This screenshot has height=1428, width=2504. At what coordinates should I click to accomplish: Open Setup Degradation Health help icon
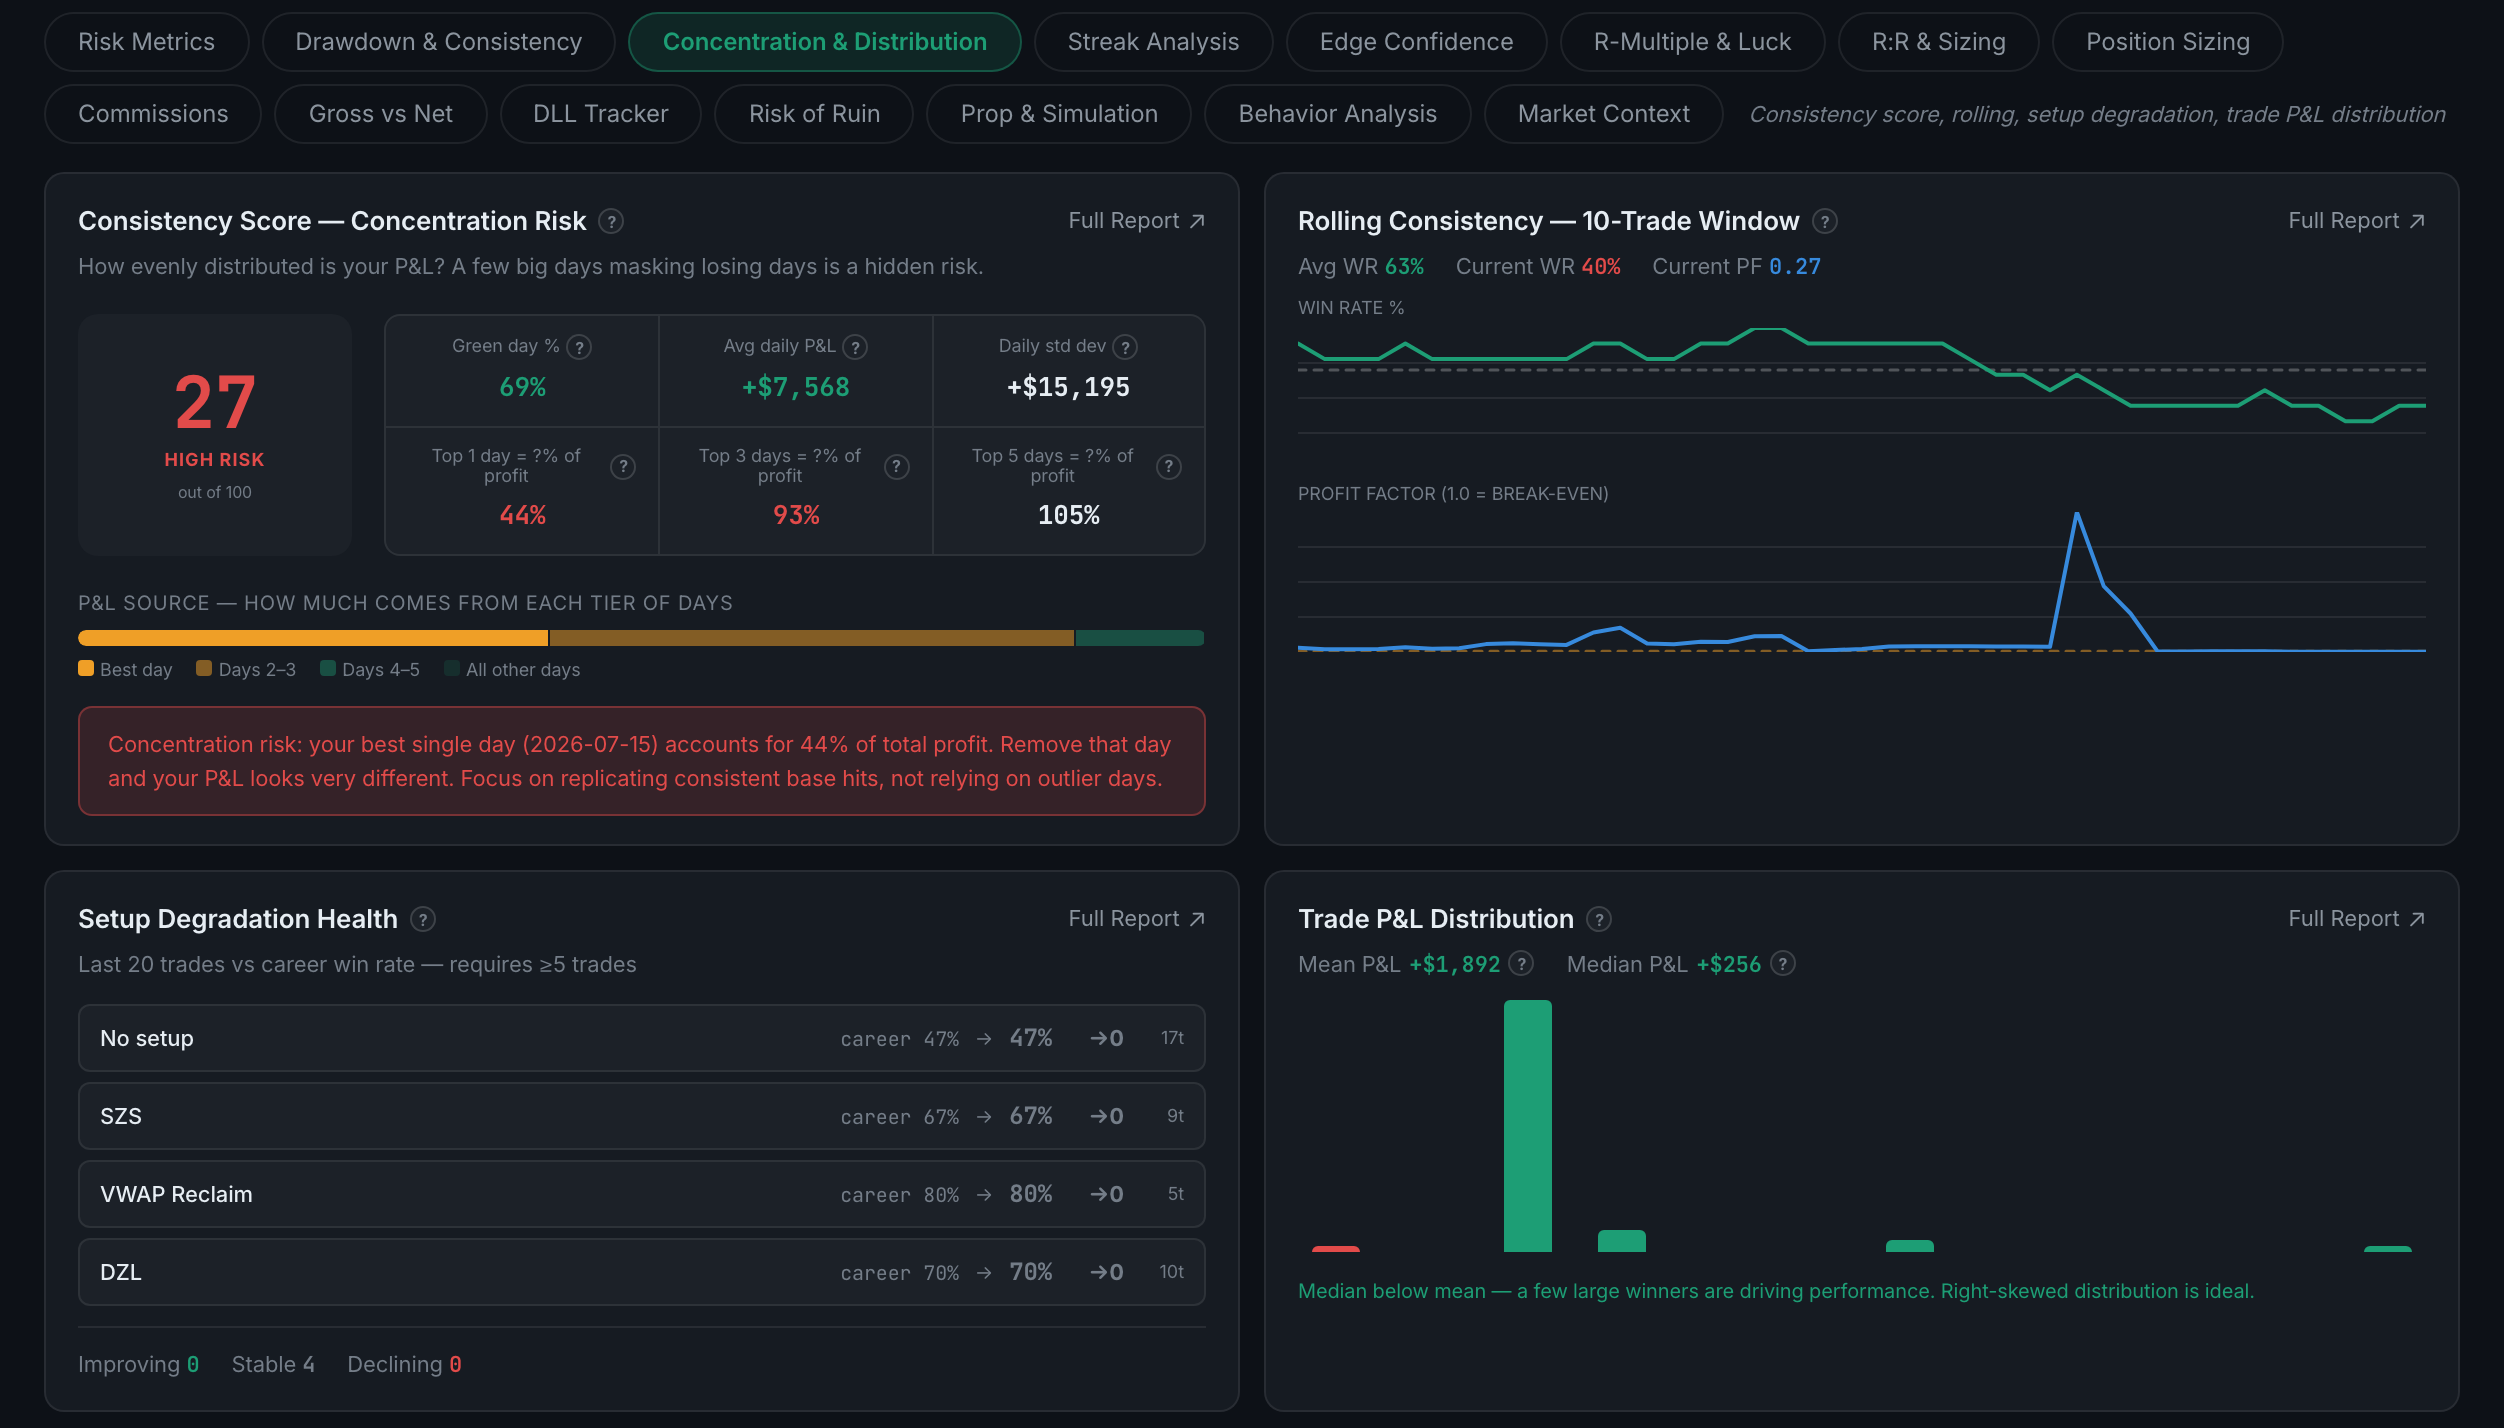pos(423,919)
